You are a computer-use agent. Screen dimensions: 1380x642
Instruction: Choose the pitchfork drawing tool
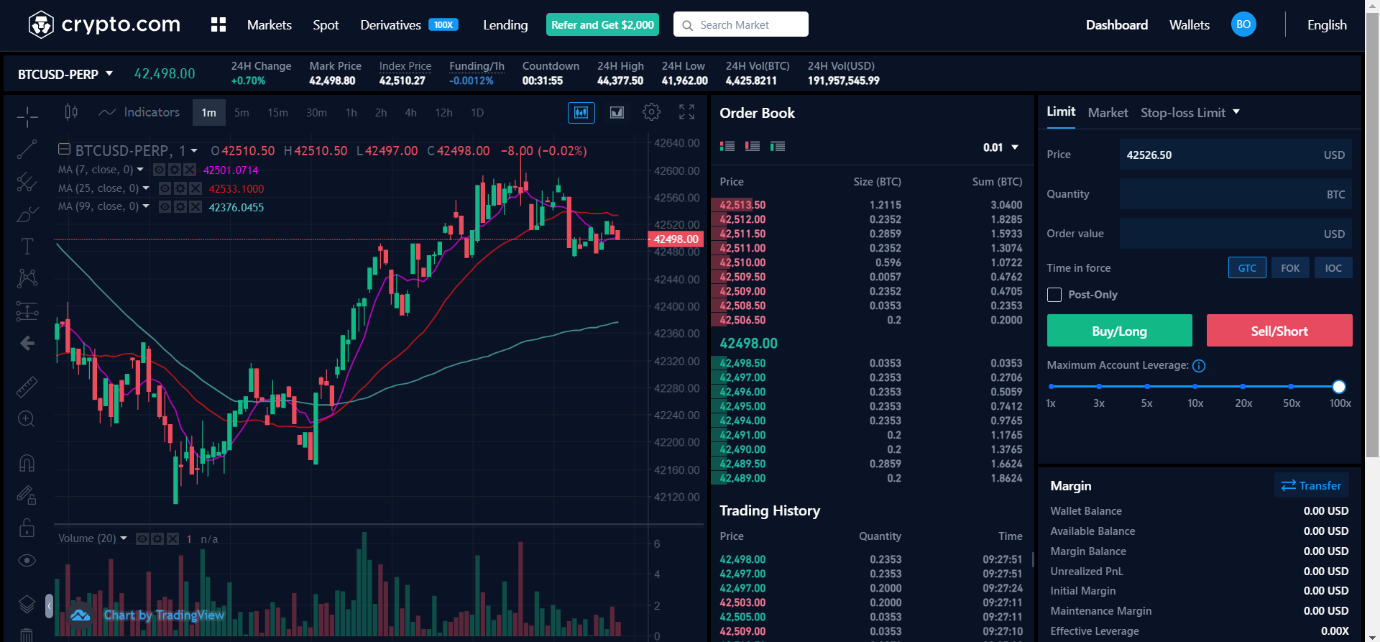[x=27, y=182]
